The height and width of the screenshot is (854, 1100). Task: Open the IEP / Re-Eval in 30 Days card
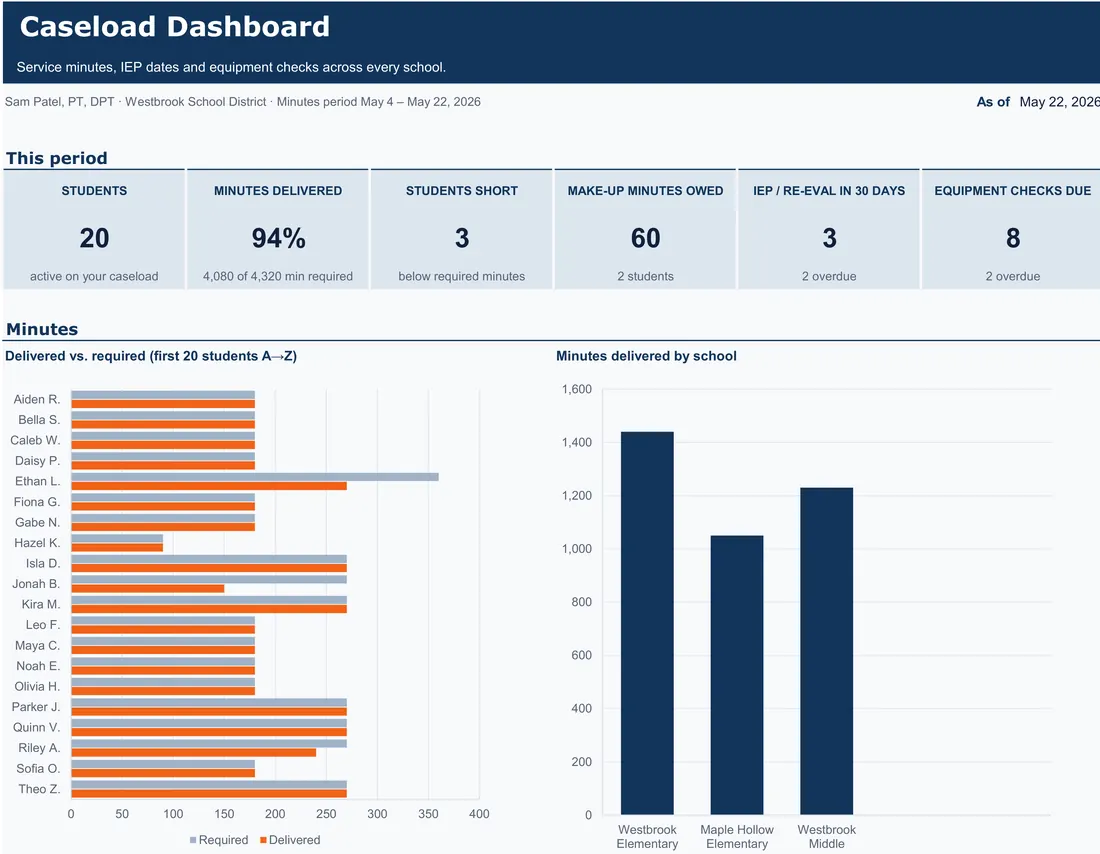[829, 229]
